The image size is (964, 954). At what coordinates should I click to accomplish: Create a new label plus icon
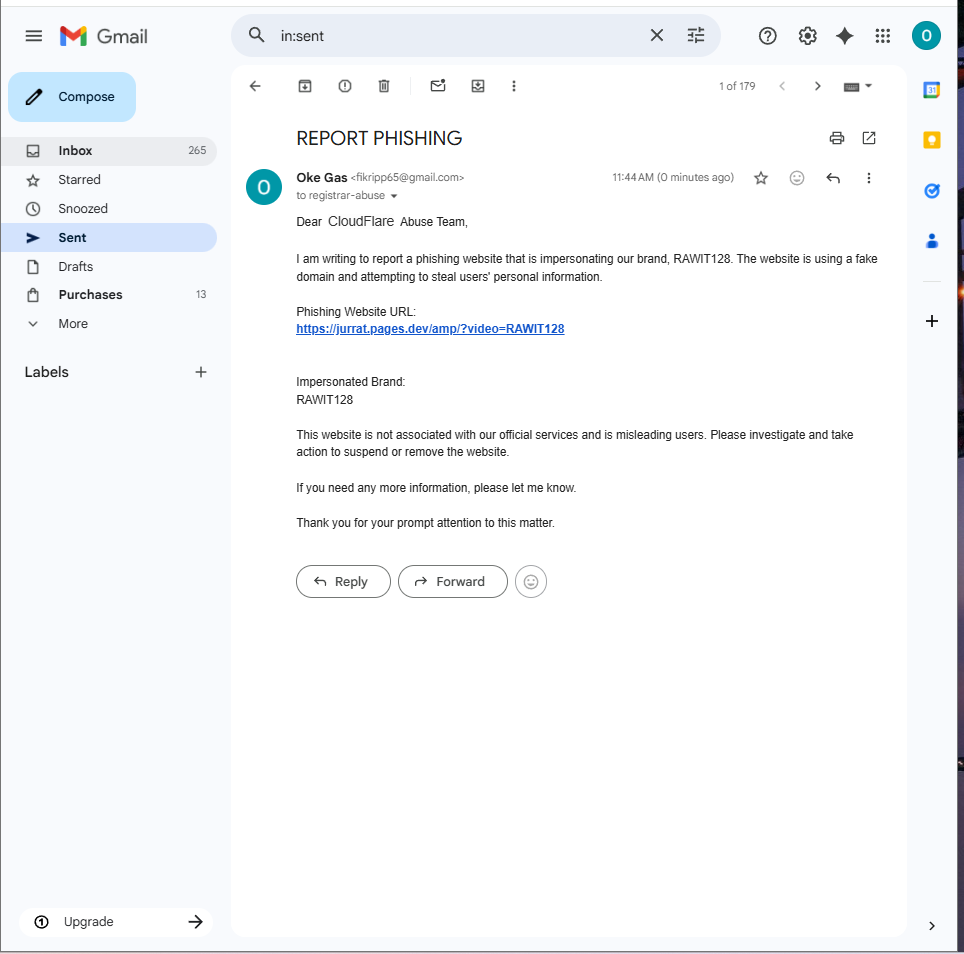click(x=200, y=372)
